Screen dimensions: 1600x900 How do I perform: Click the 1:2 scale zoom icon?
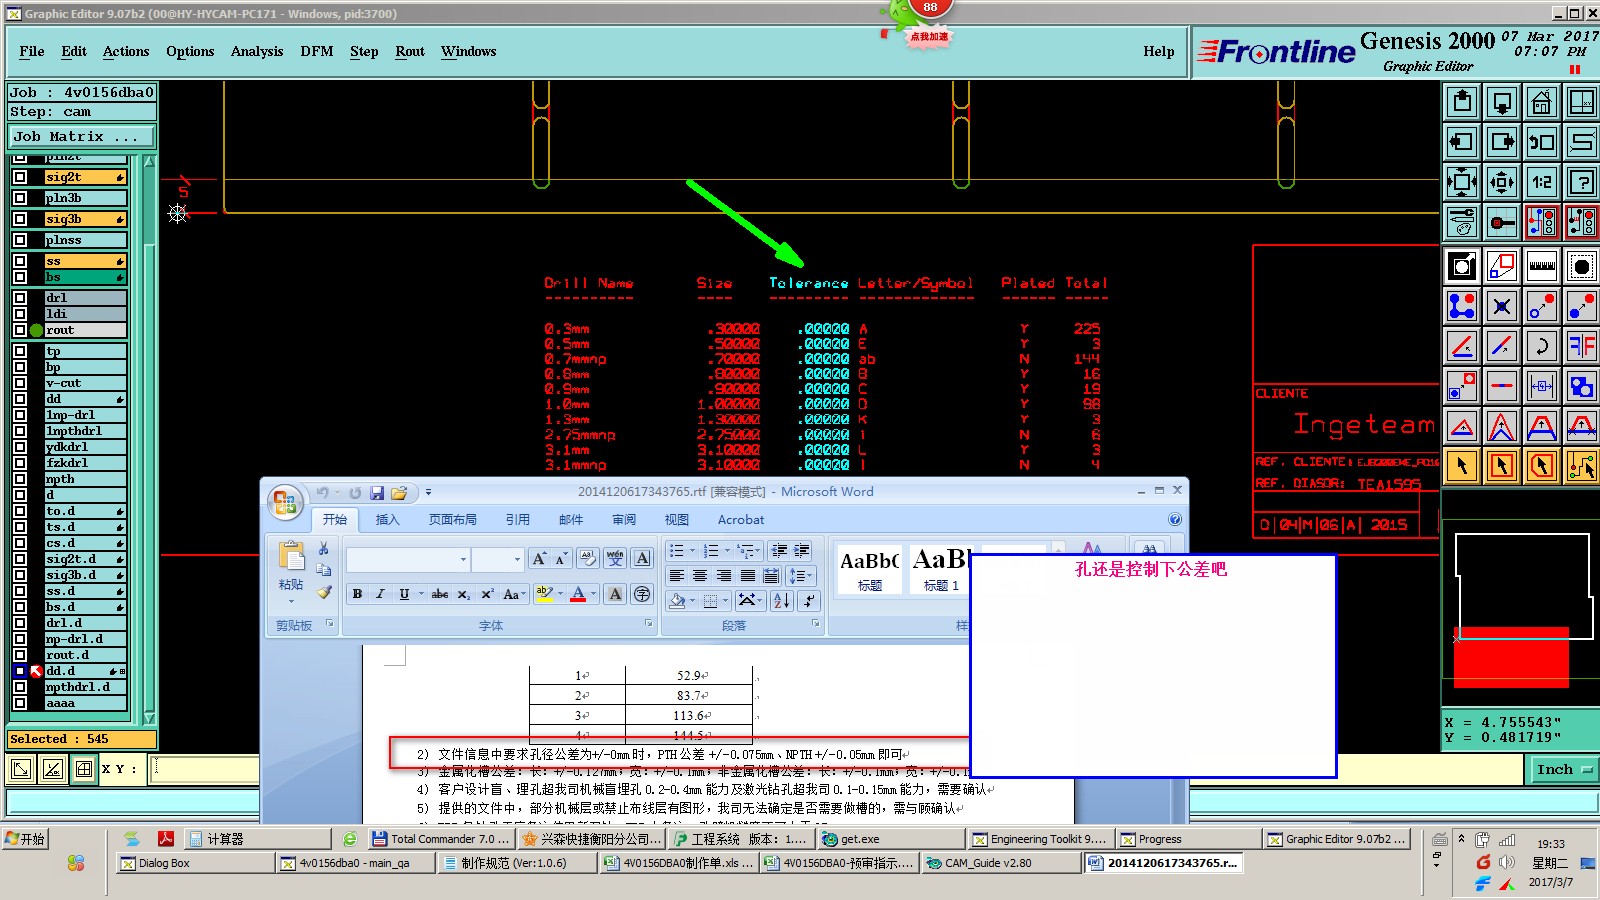[x=1541, y=182]
